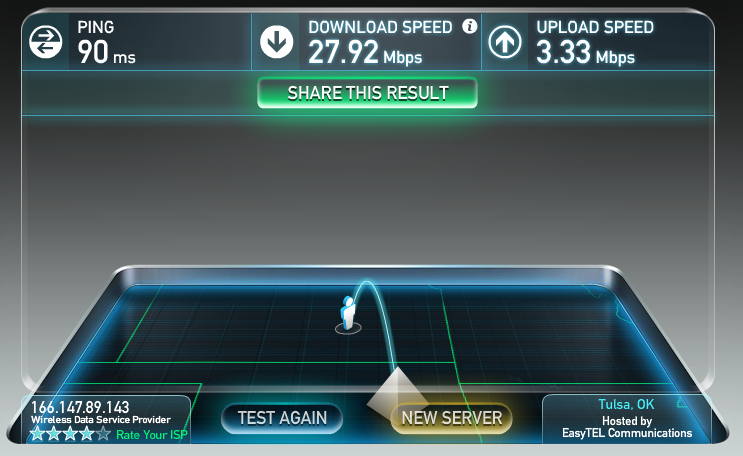The width and height of the screenshot is (743, 456).
Task: Select the pyramid server marker on map
Action: click(397, 393)
